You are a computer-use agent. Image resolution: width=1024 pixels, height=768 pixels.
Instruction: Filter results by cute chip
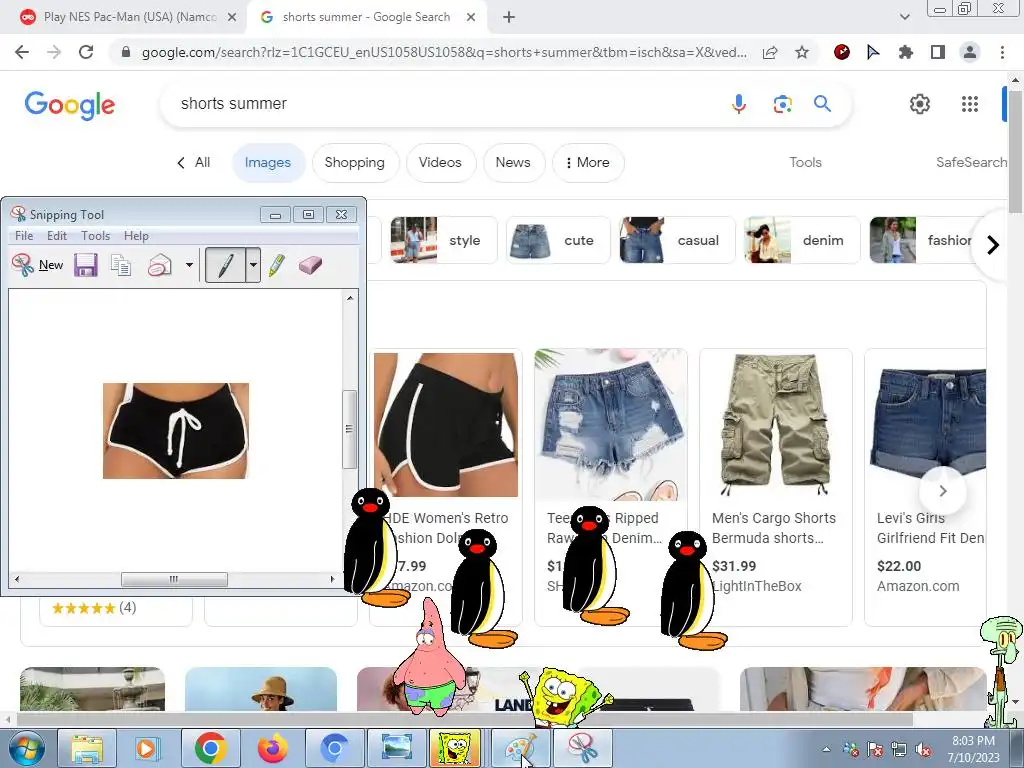(558, 240)
